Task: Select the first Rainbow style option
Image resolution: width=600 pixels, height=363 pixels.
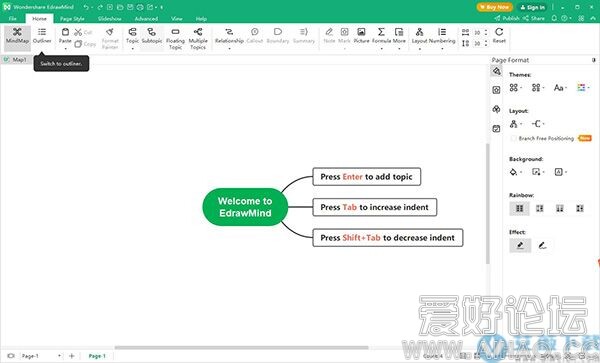Action: [519, 208]
